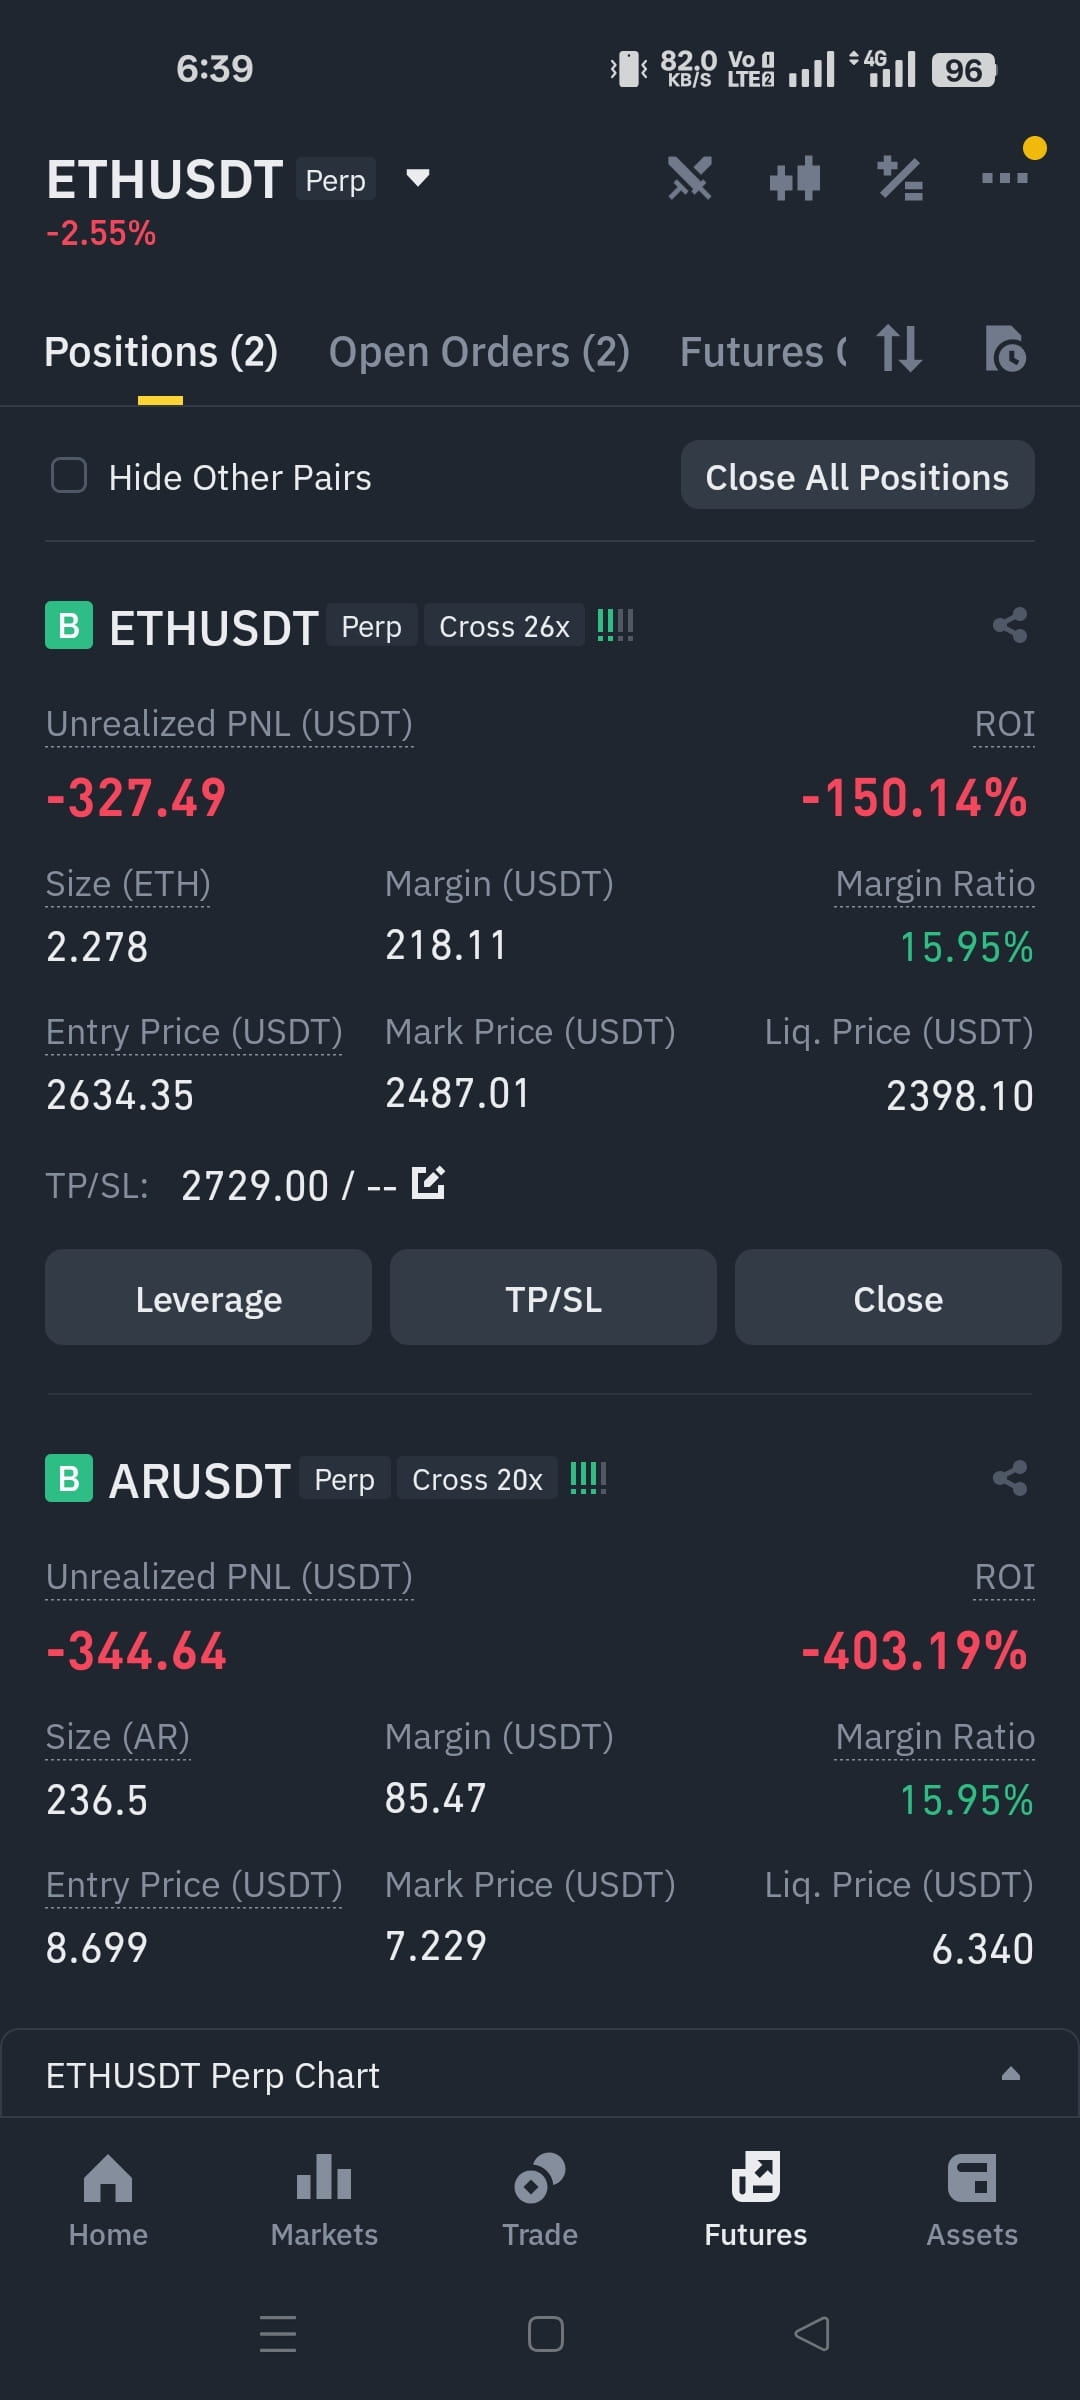Tap the Android back navigation button

(x=812, y=2334)
